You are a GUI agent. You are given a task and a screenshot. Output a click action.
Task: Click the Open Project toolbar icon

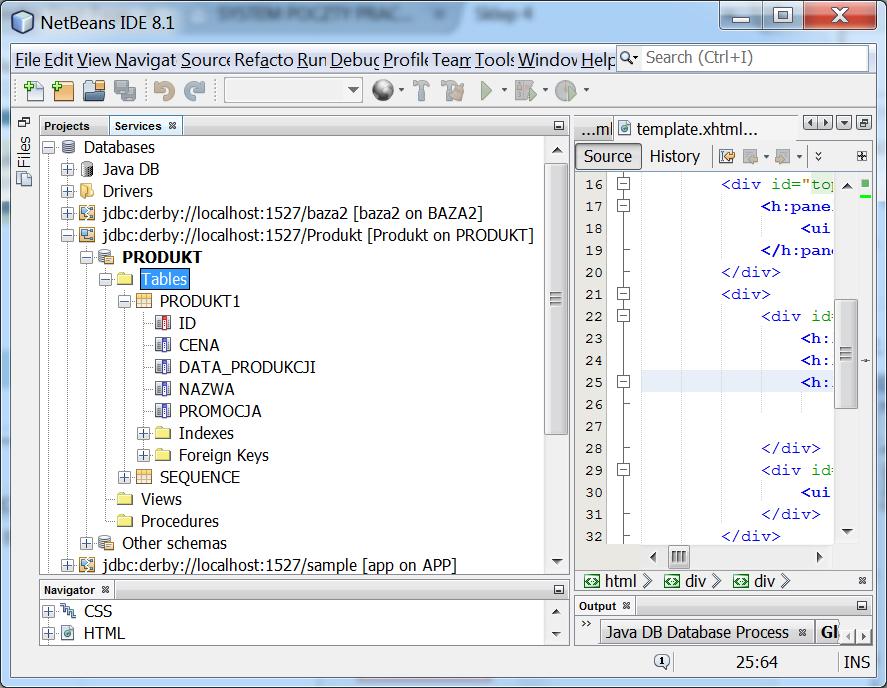[x=94, y=91]
